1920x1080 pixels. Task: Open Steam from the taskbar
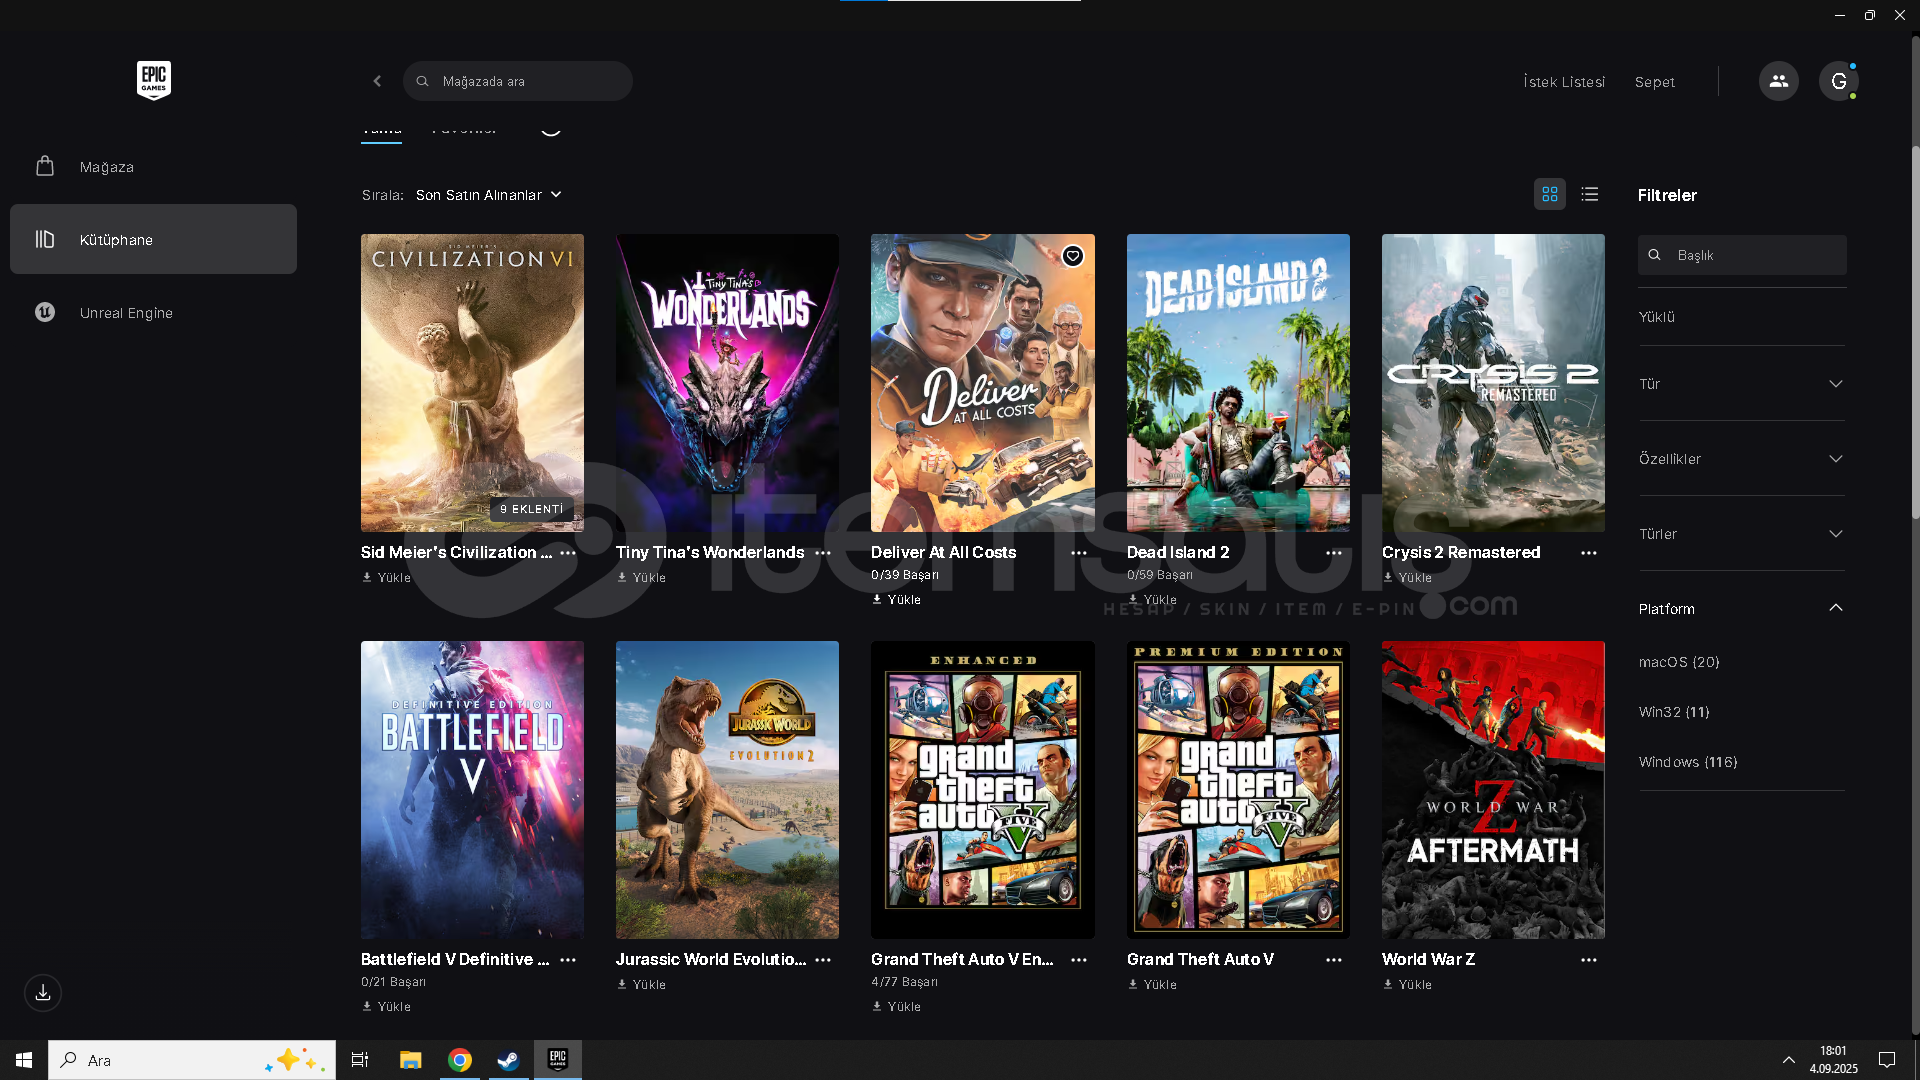coord(508,1060)
